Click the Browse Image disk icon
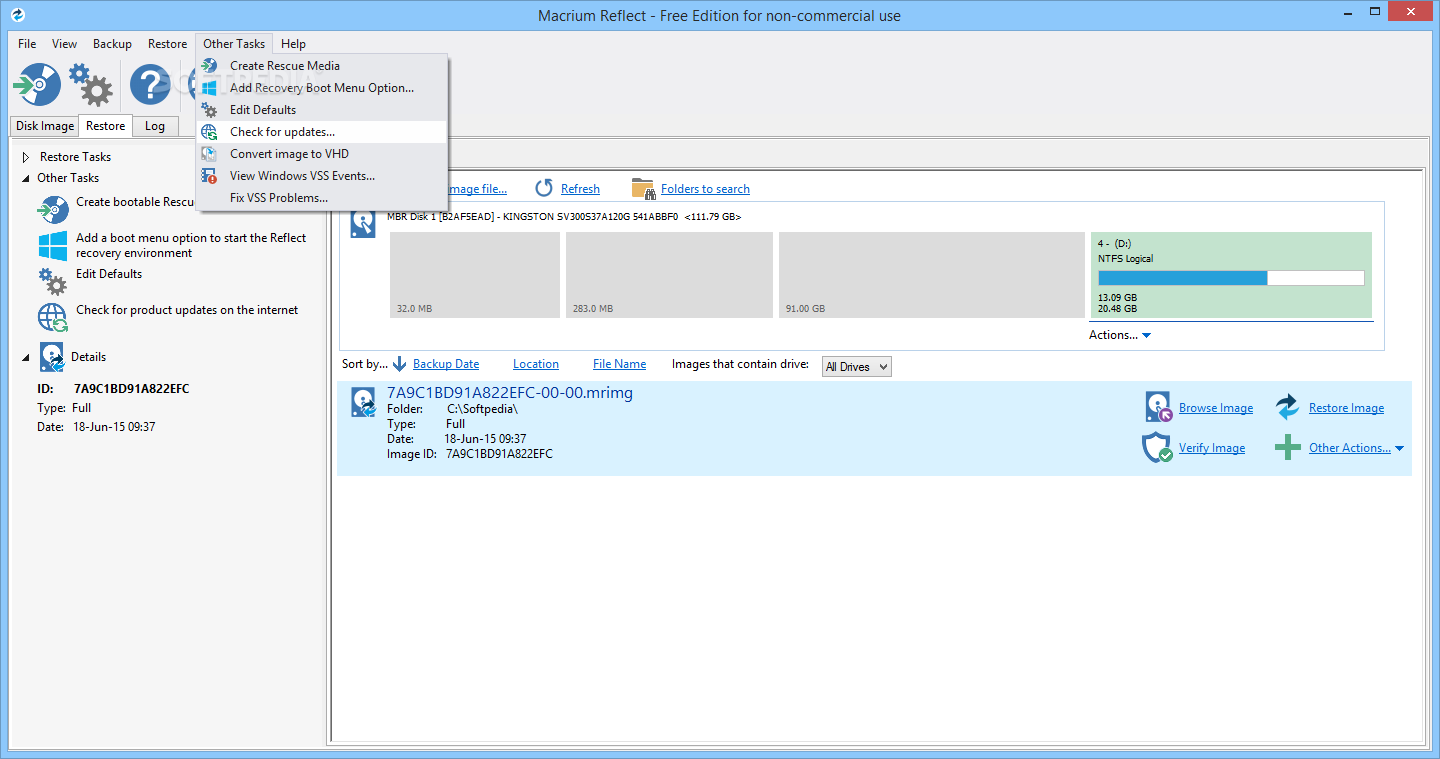This screenshot has height=759, width=1440. click(x=1159, y=407)
